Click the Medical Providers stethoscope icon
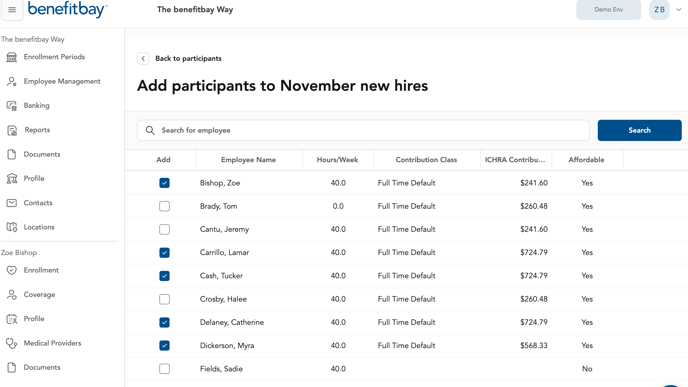The width and height of the screenshot is (688, 387). (12, 344)
